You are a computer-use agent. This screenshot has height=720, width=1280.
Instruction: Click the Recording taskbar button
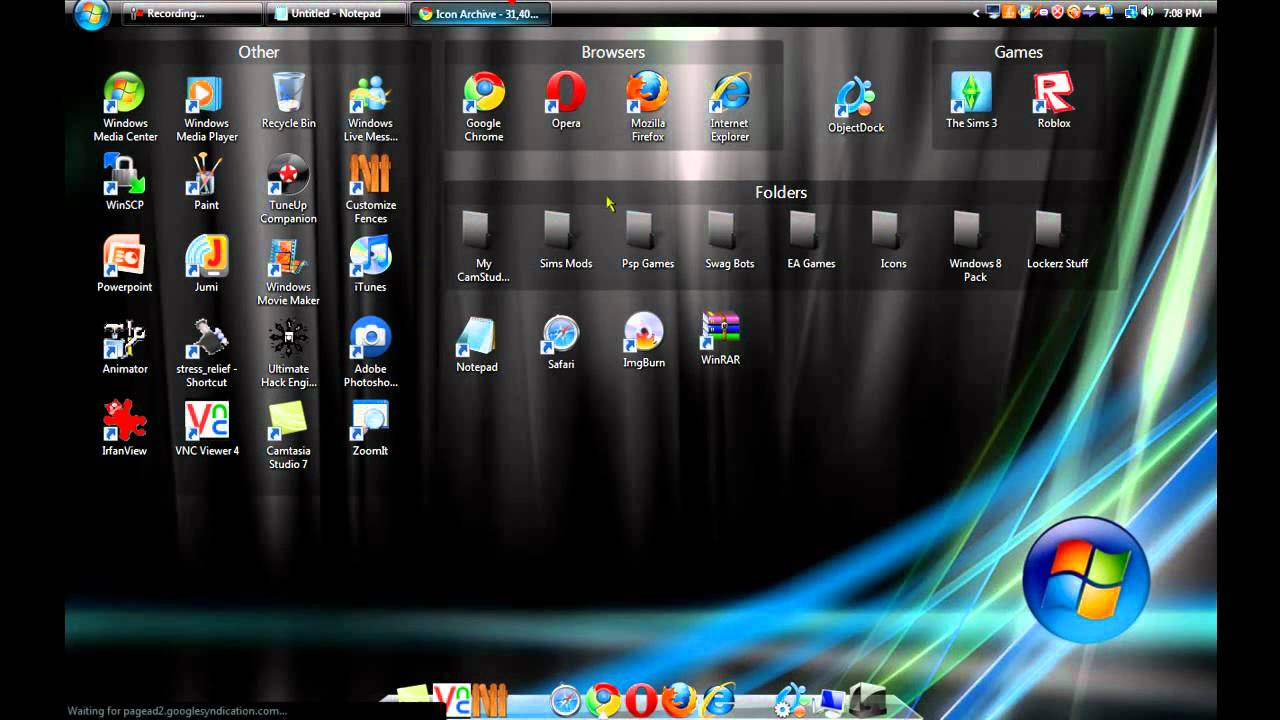click(190, 14)
